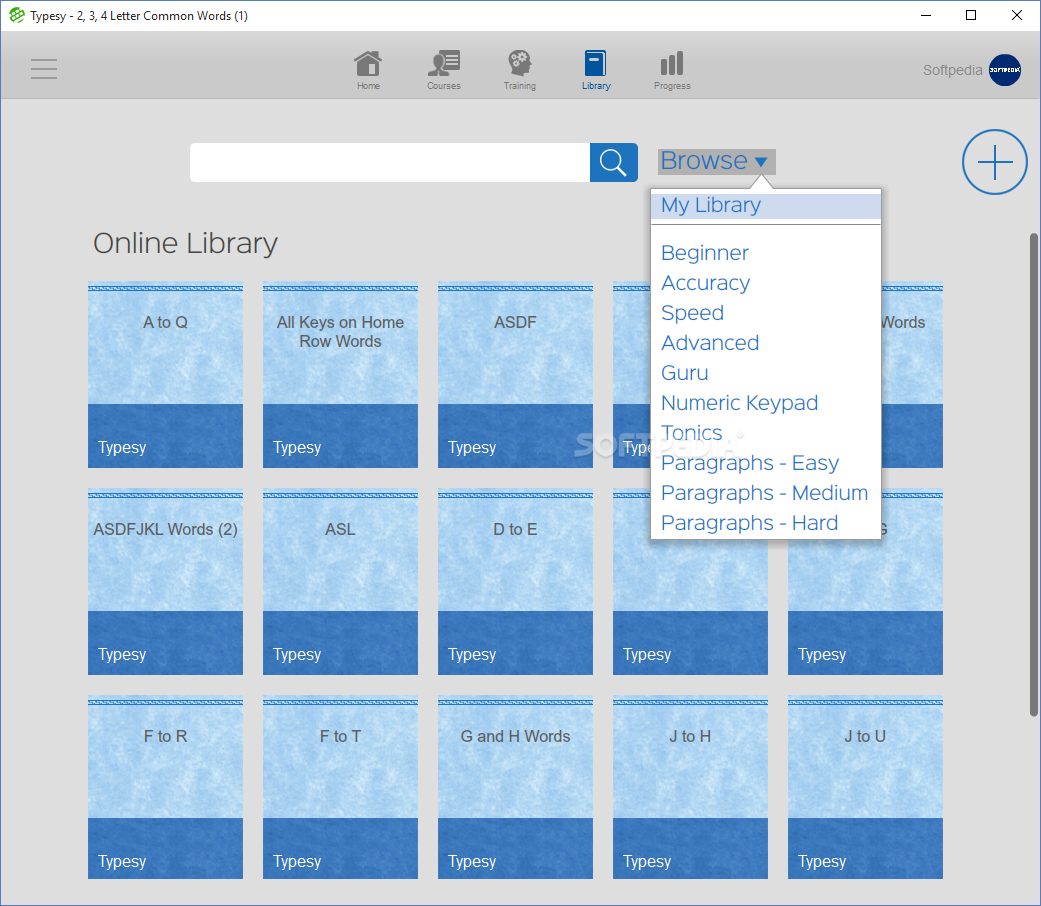Open the F to R lesson card
1041x906 pixels.
(x=165, y=788)
